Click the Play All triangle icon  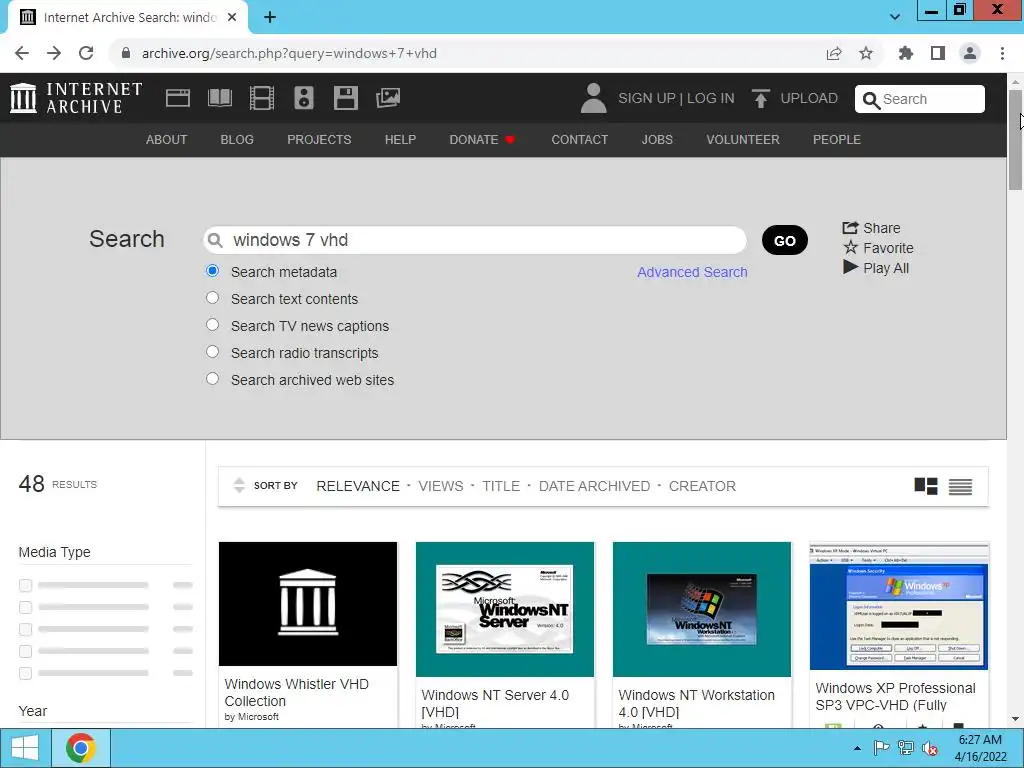(850, 267)
